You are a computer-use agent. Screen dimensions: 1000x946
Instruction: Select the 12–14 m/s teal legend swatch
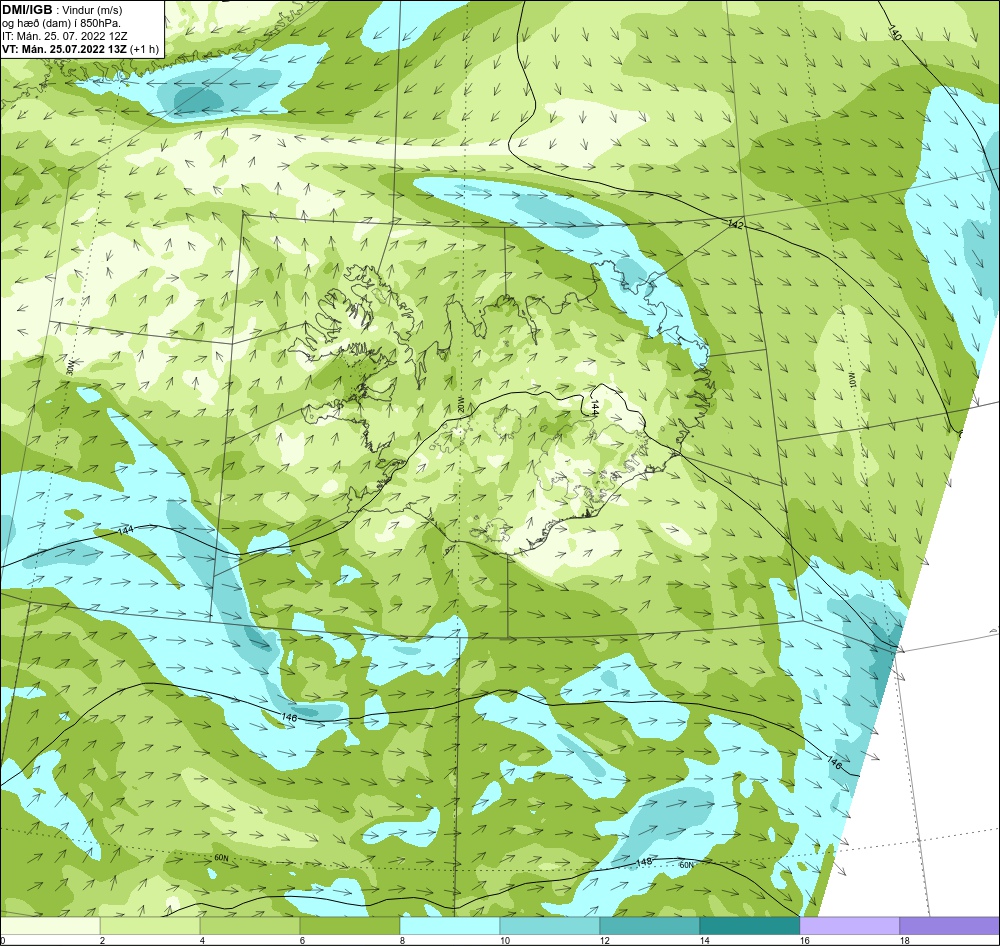point(649,925)
